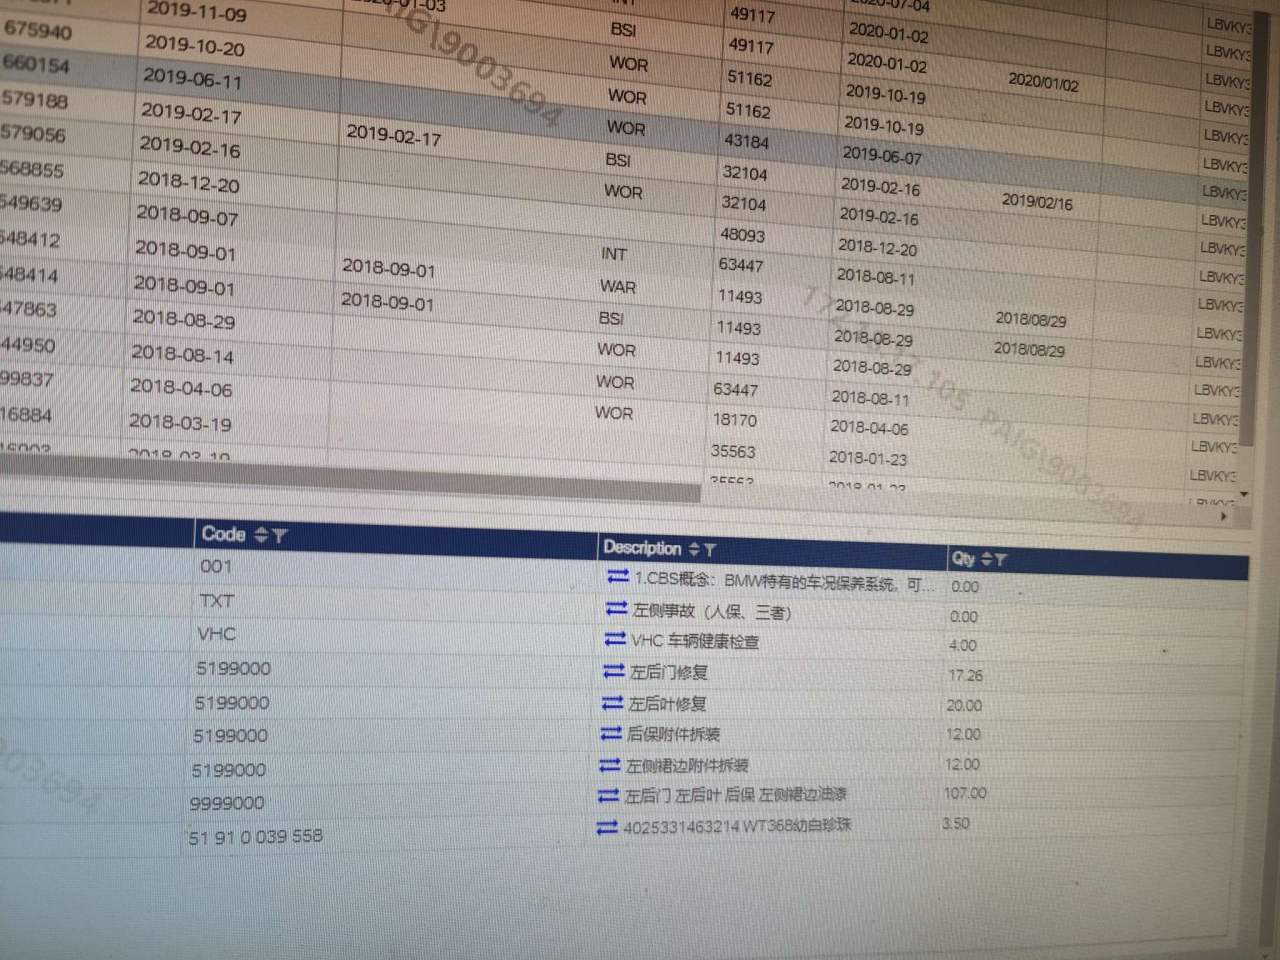Screen dimensions: 1280x960
Task: Click the swap icon beside 1.CBS概念 description
Action: tap(618, 577)
